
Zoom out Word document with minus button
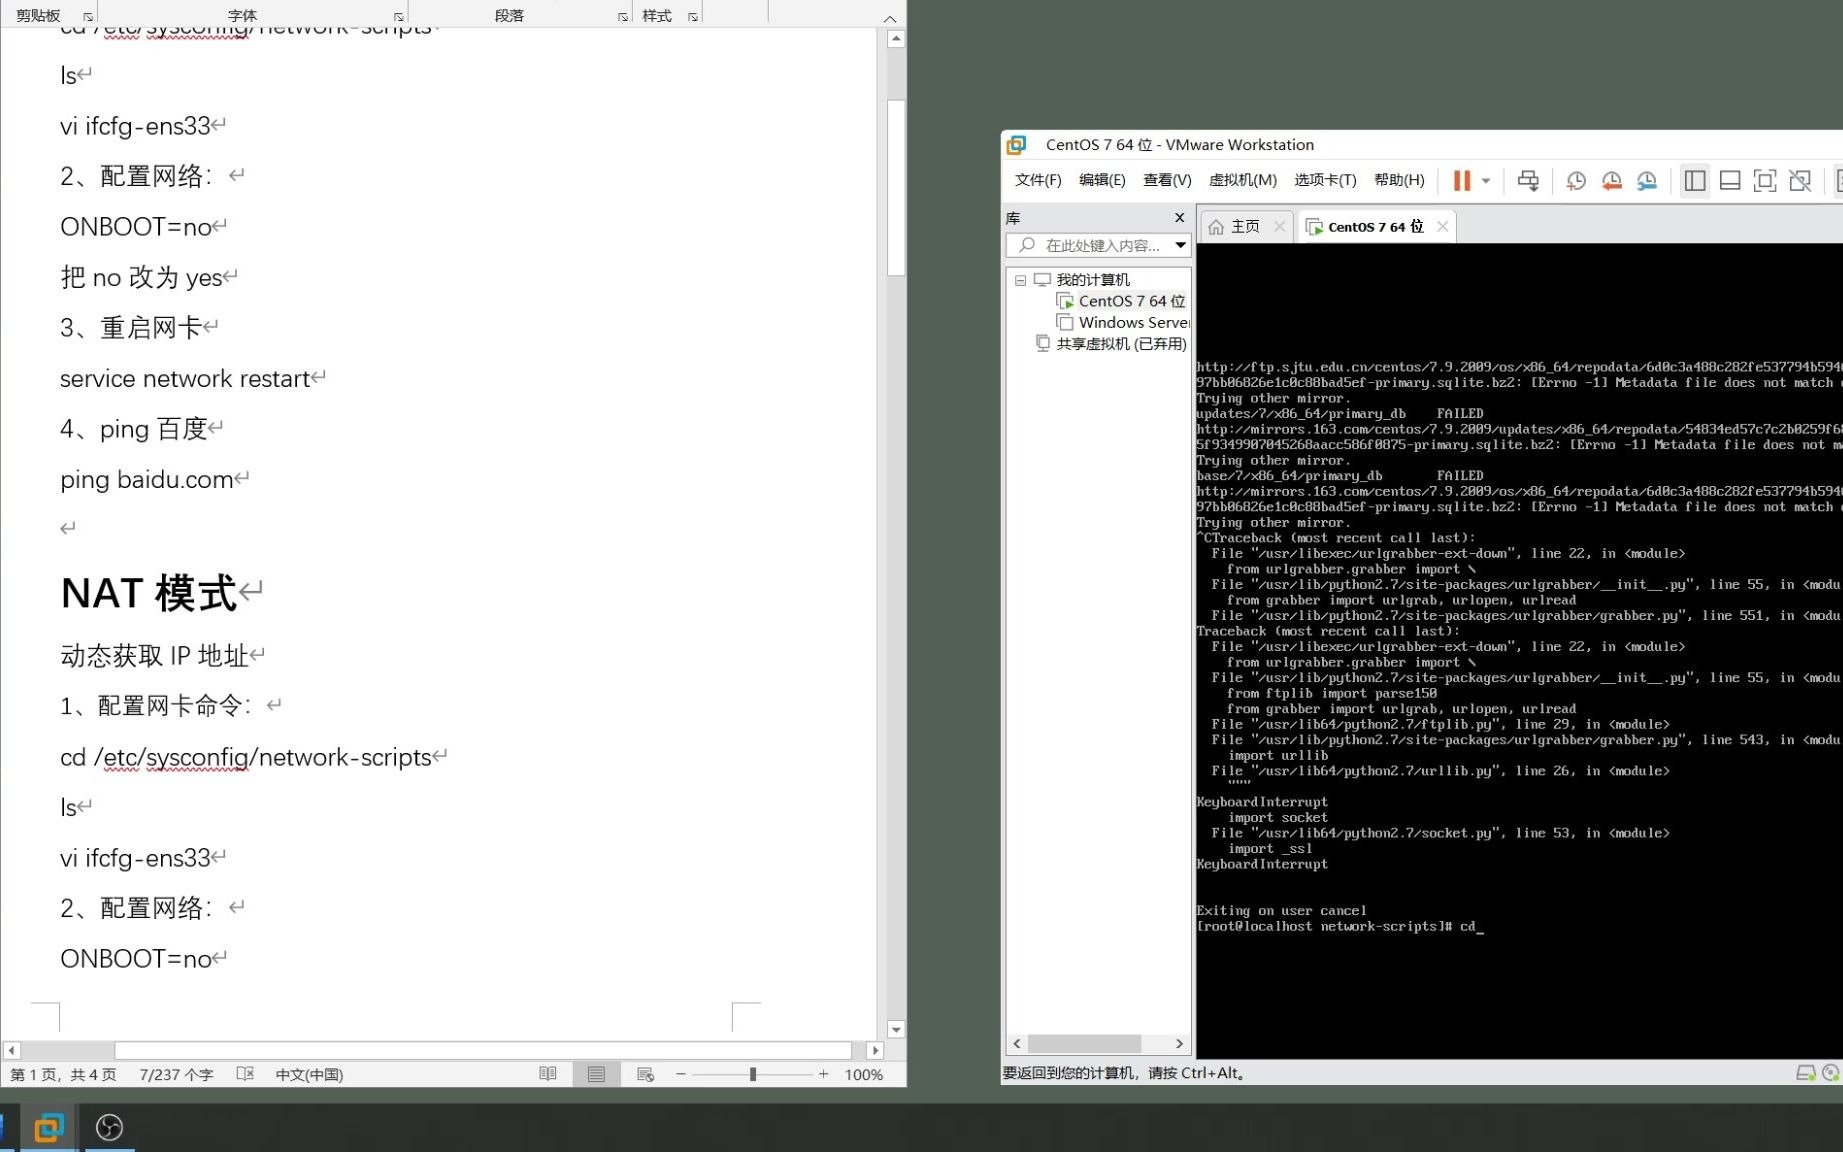(681, 1074)
